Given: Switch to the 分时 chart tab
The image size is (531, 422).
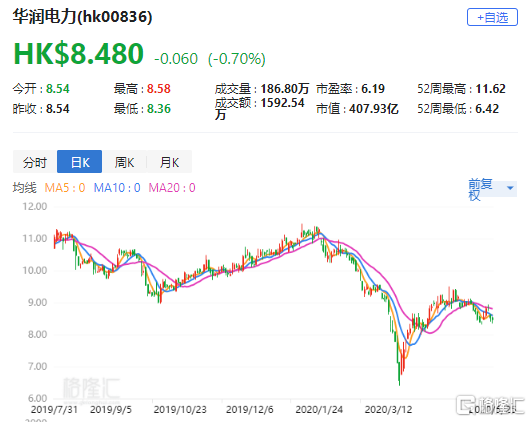Looking at the screenshot, I should 35,162.
